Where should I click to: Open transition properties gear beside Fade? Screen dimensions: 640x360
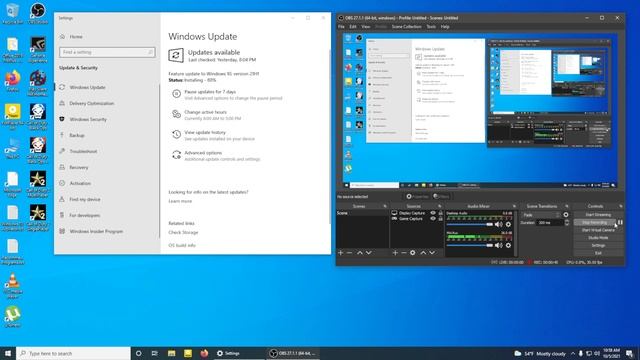[x=566, y=215]
